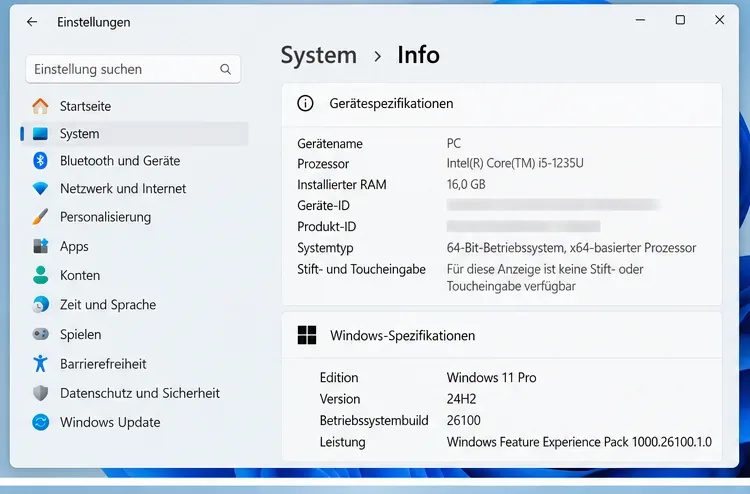Open the Startseite page
The width and height of the screenshot is (750, 494).
[x=134, y=106]
